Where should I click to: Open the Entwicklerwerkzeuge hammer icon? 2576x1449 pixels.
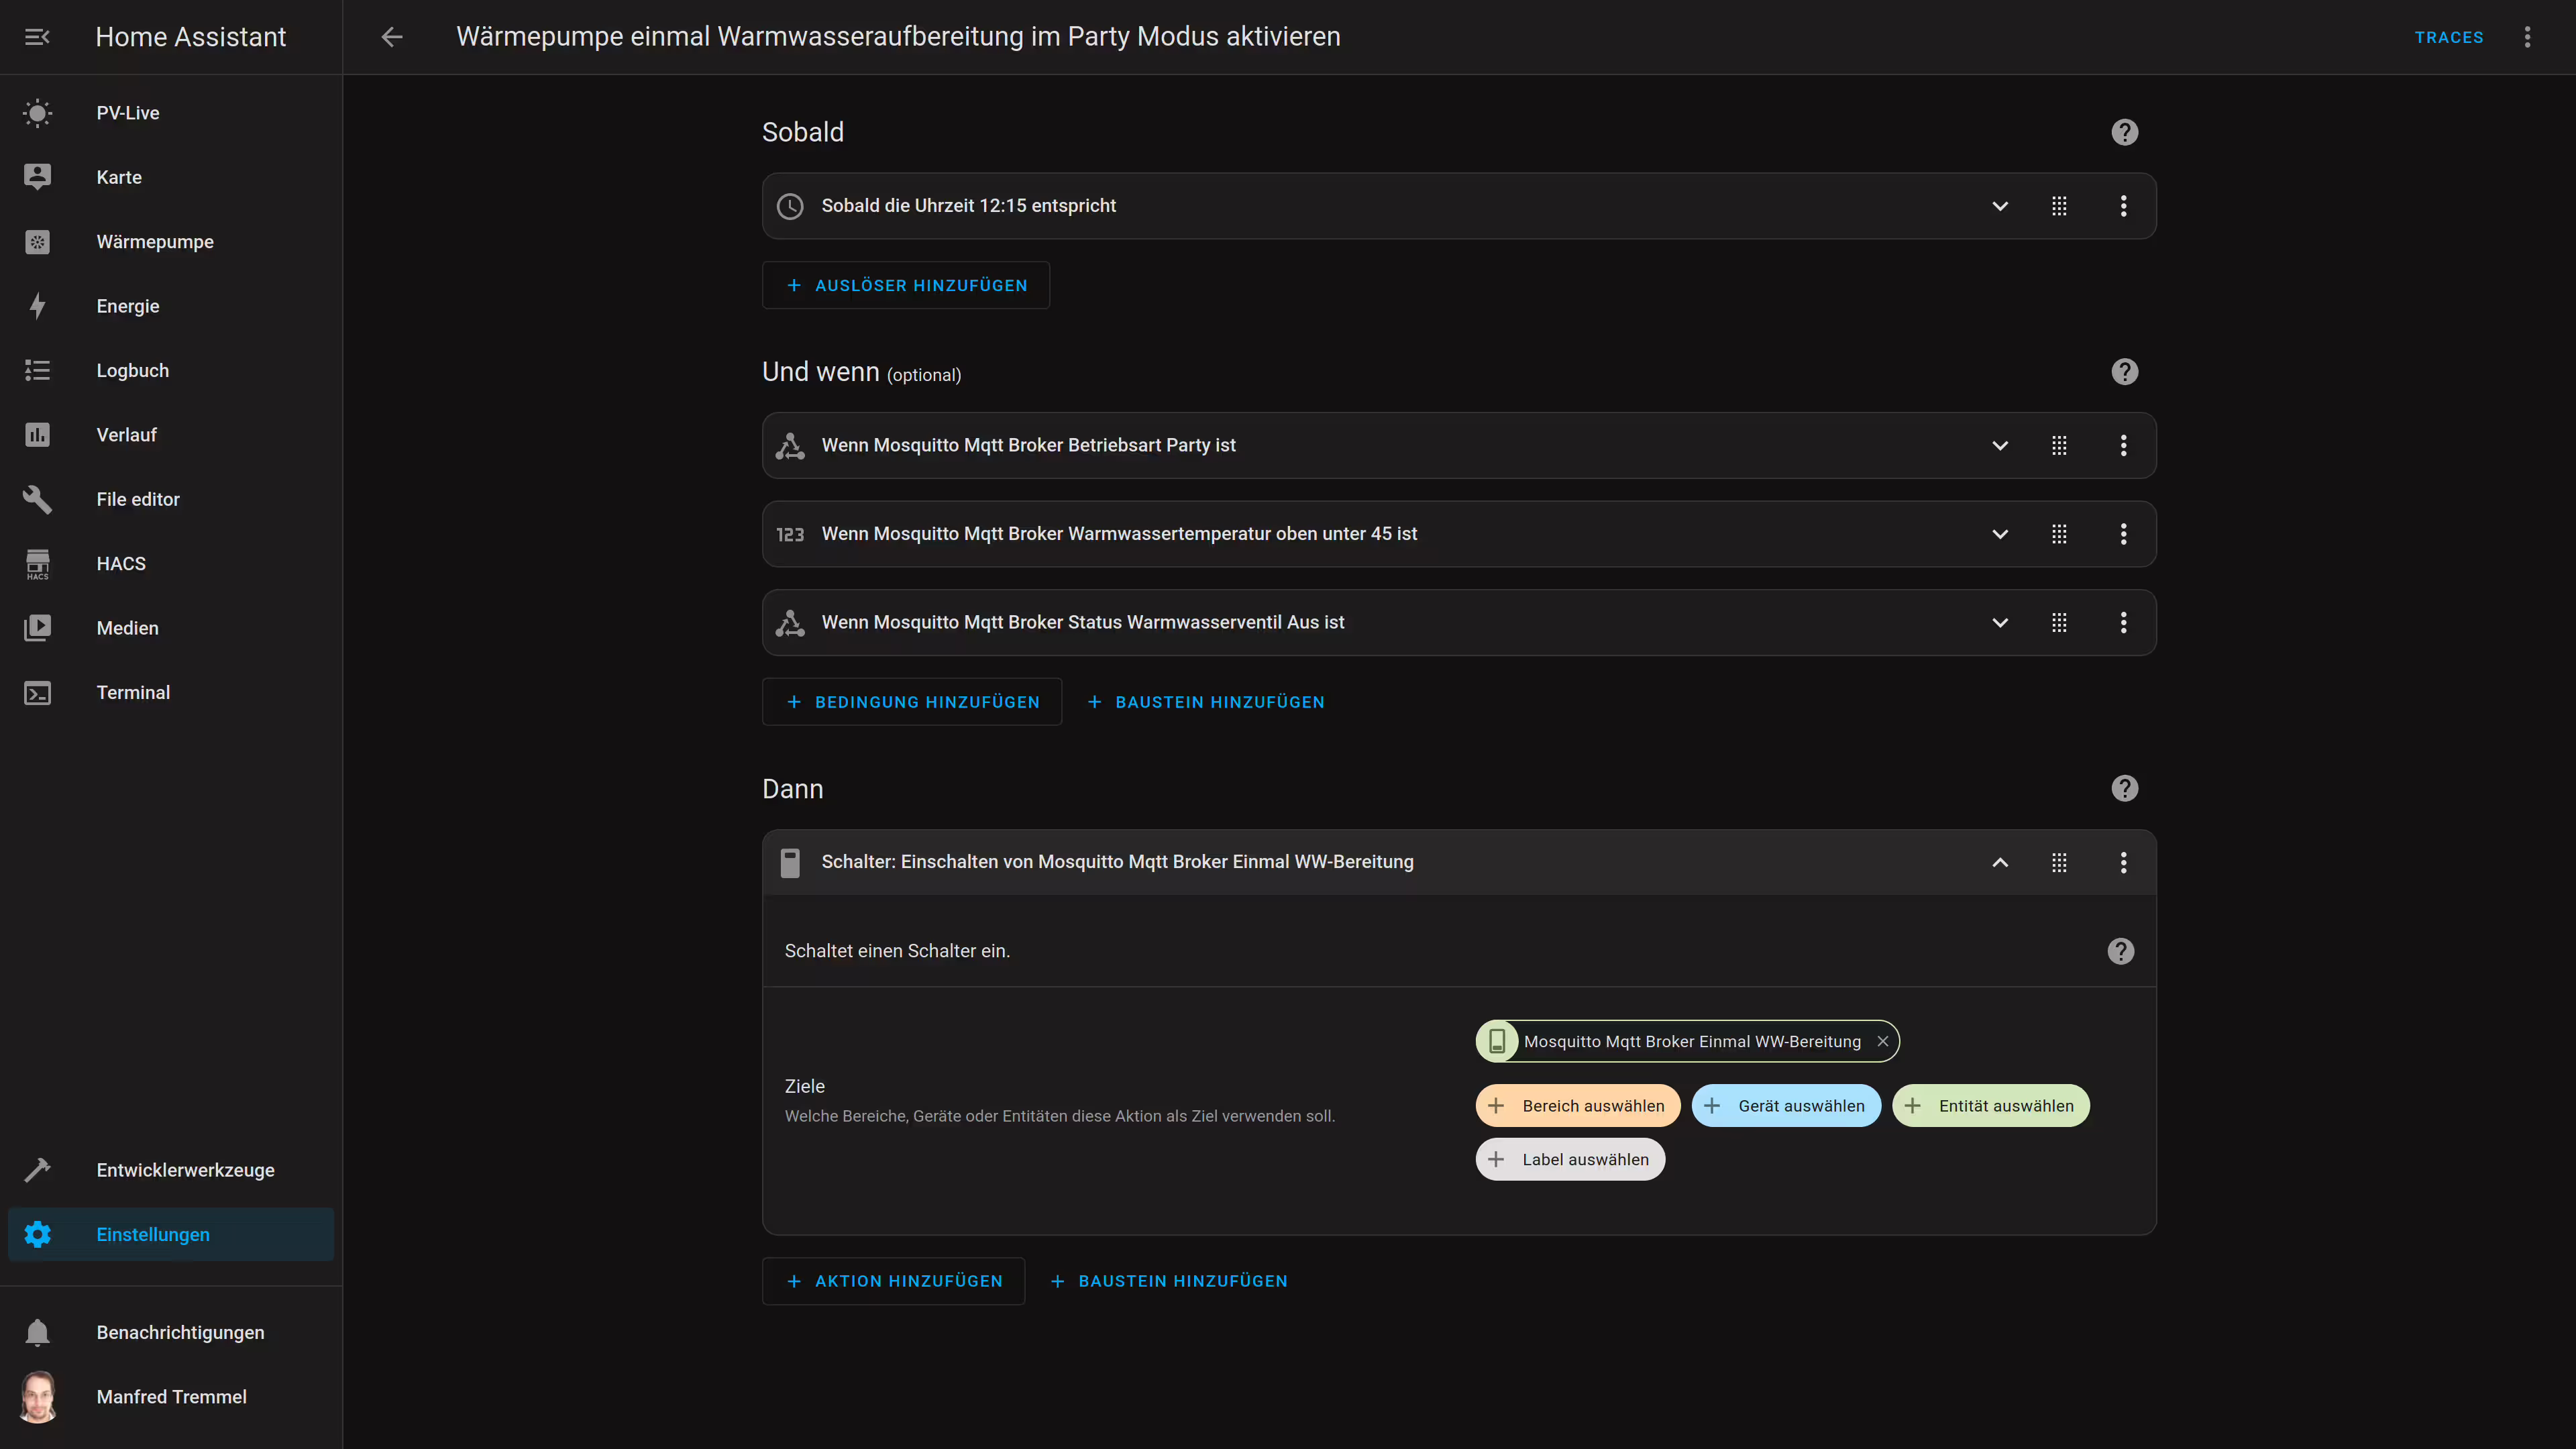(x=37, y=1170)
